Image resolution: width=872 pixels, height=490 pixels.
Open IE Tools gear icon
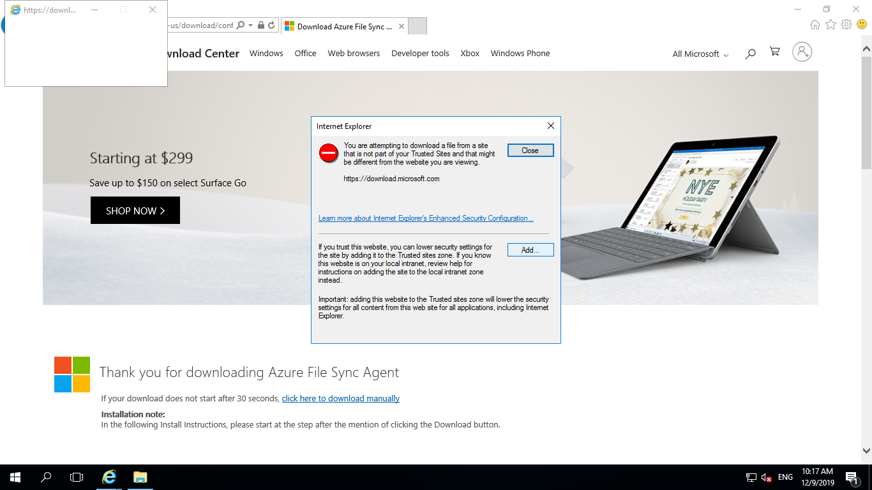pos(846,24)
